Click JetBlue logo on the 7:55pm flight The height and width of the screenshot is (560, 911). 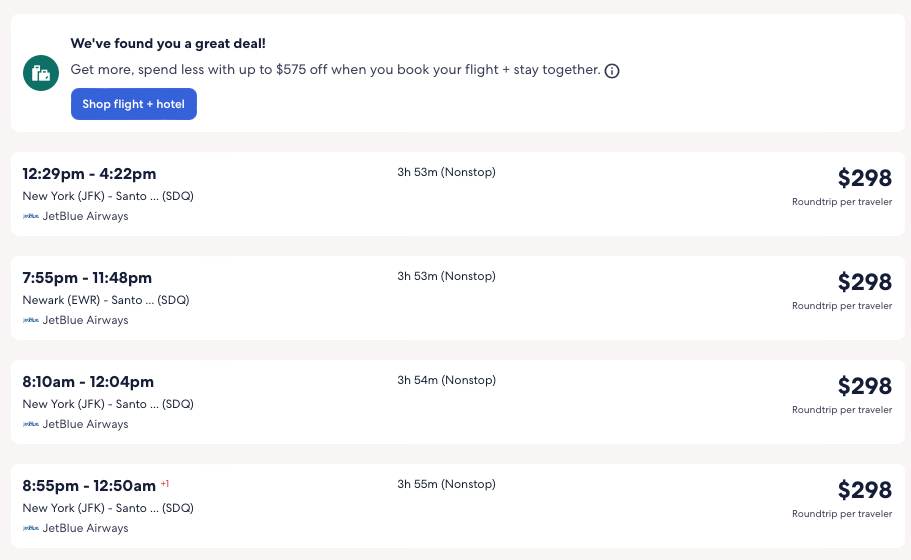coord(31,320)
